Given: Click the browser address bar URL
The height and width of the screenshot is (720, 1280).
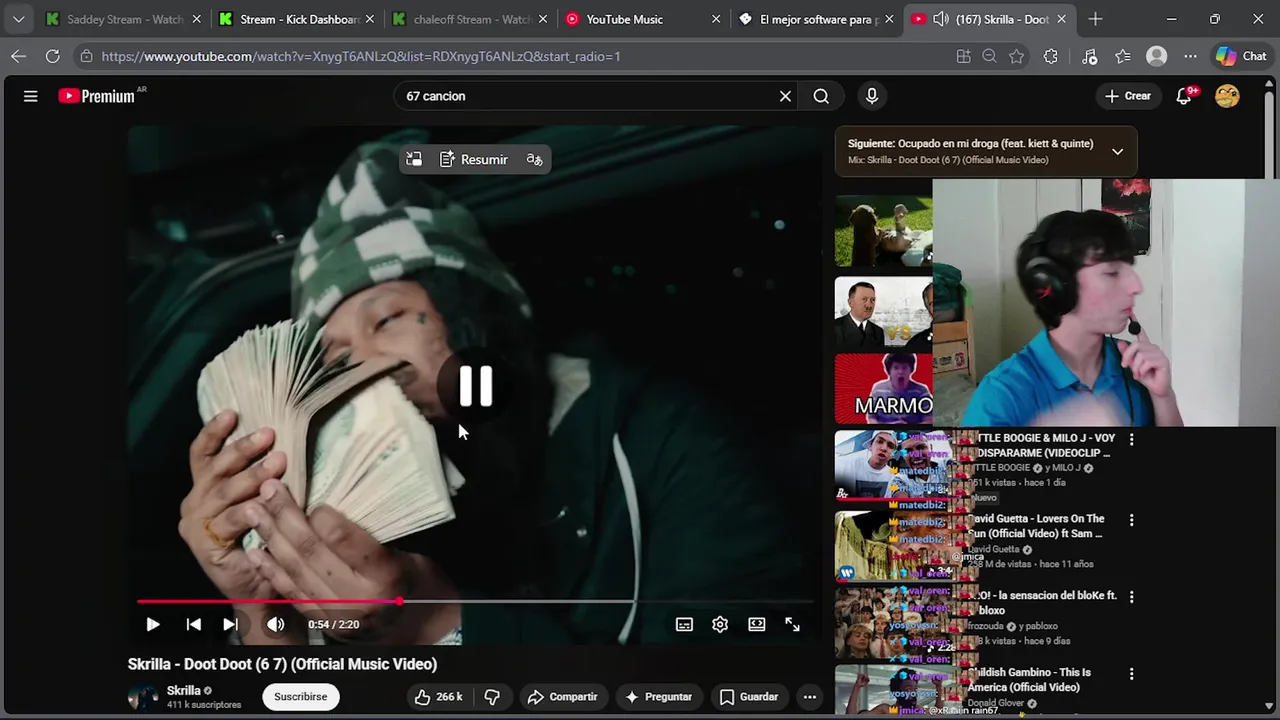Looking at the screenshot, I should point(361,56).
